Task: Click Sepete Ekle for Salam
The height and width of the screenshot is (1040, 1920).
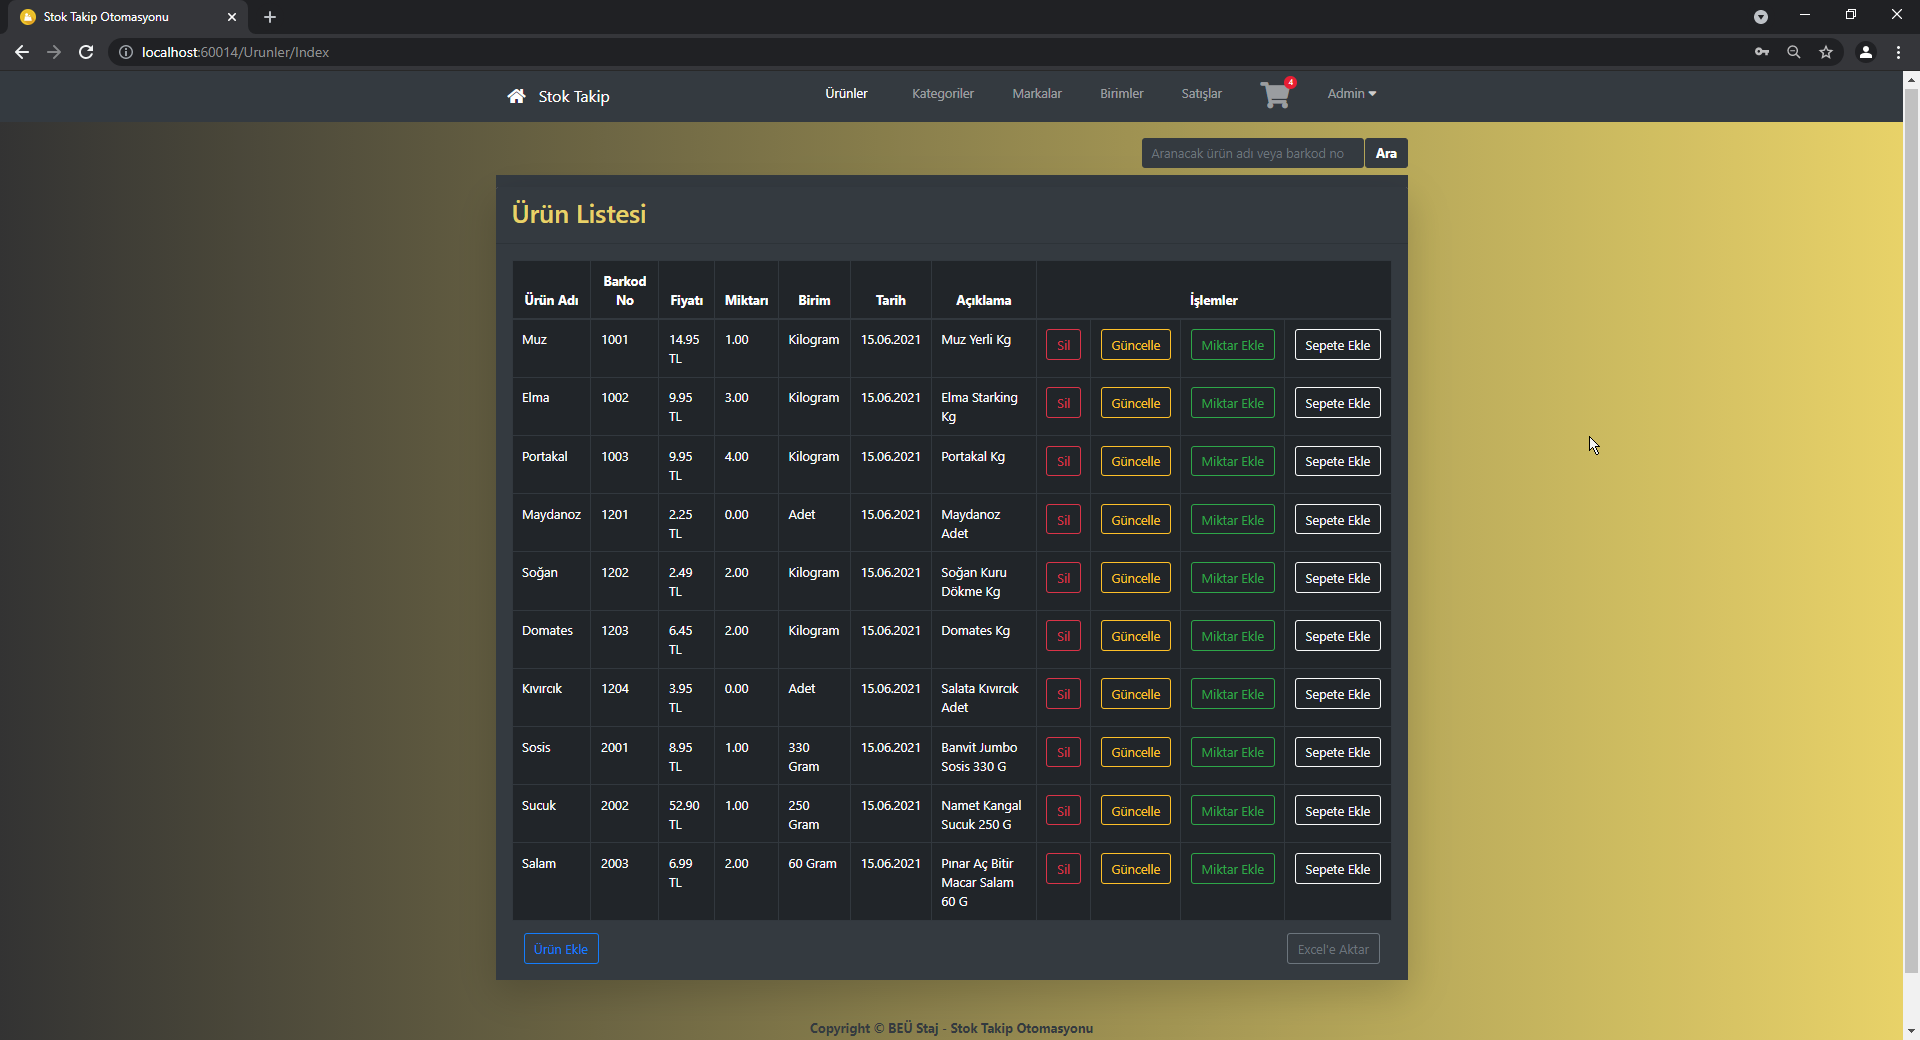Action: point(1337,868)
